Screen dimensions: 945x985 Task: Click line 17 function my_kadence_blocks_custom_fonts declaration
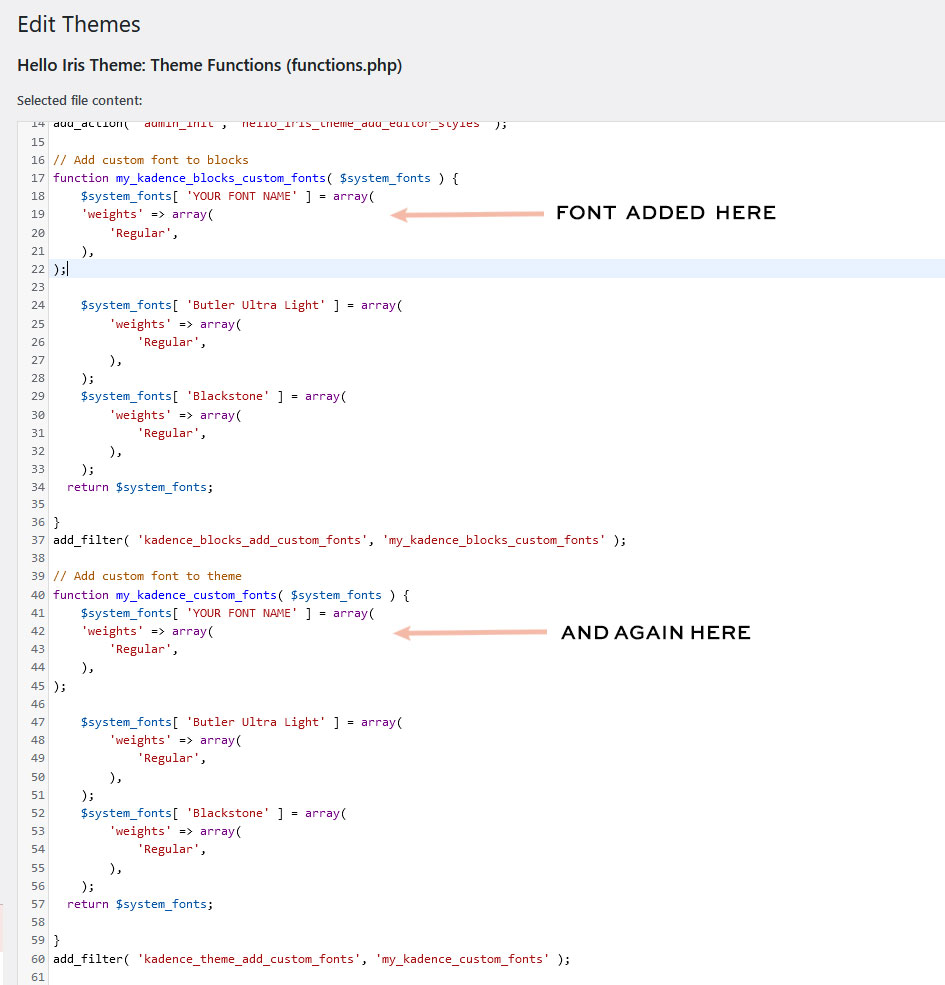point(256,178)
